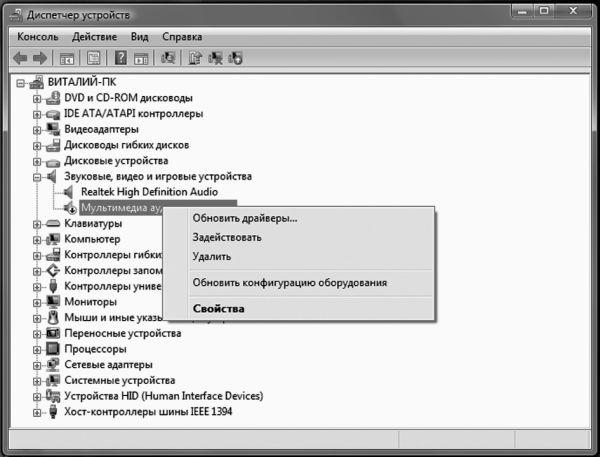The width and height of the screenshot is (600, 457).
Task: Choose Задействовать in the context menu
Action: click(x=226, y=238)
